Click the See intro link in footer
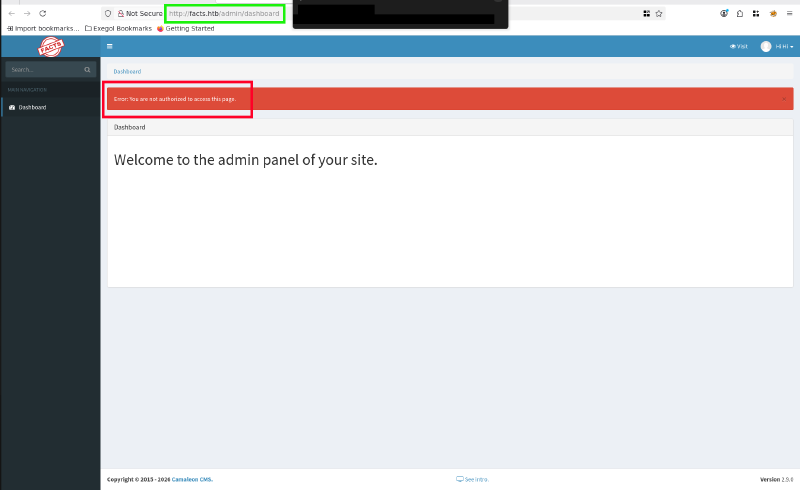Image resolution: width=800 pixels, height=490 pixels. (472, 480)
